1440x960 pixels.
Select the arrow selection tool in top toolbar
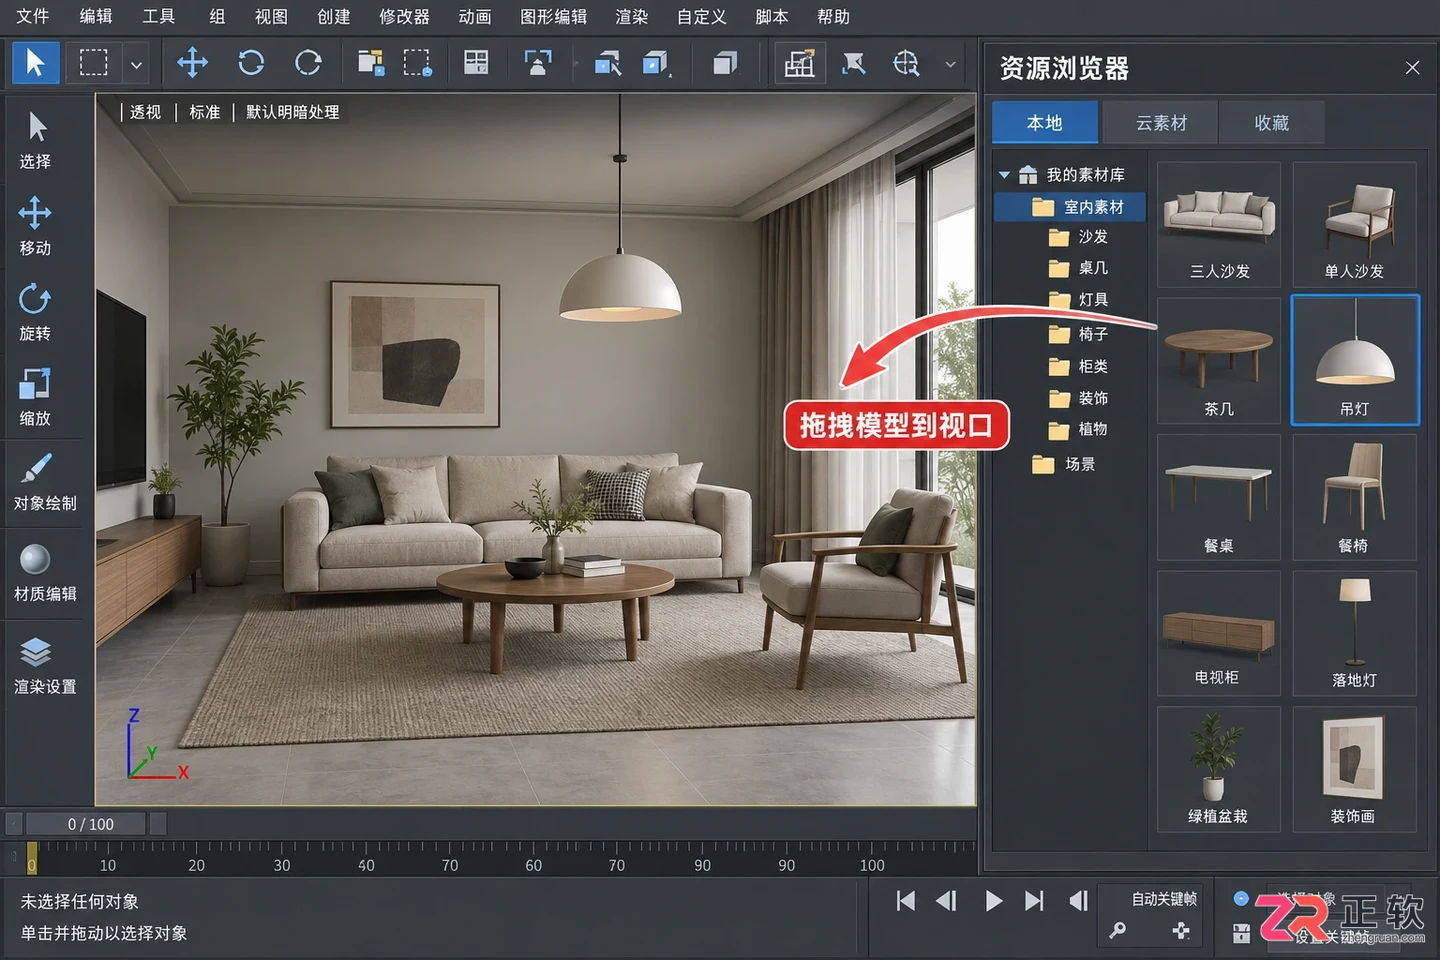[x=35, y=63]
